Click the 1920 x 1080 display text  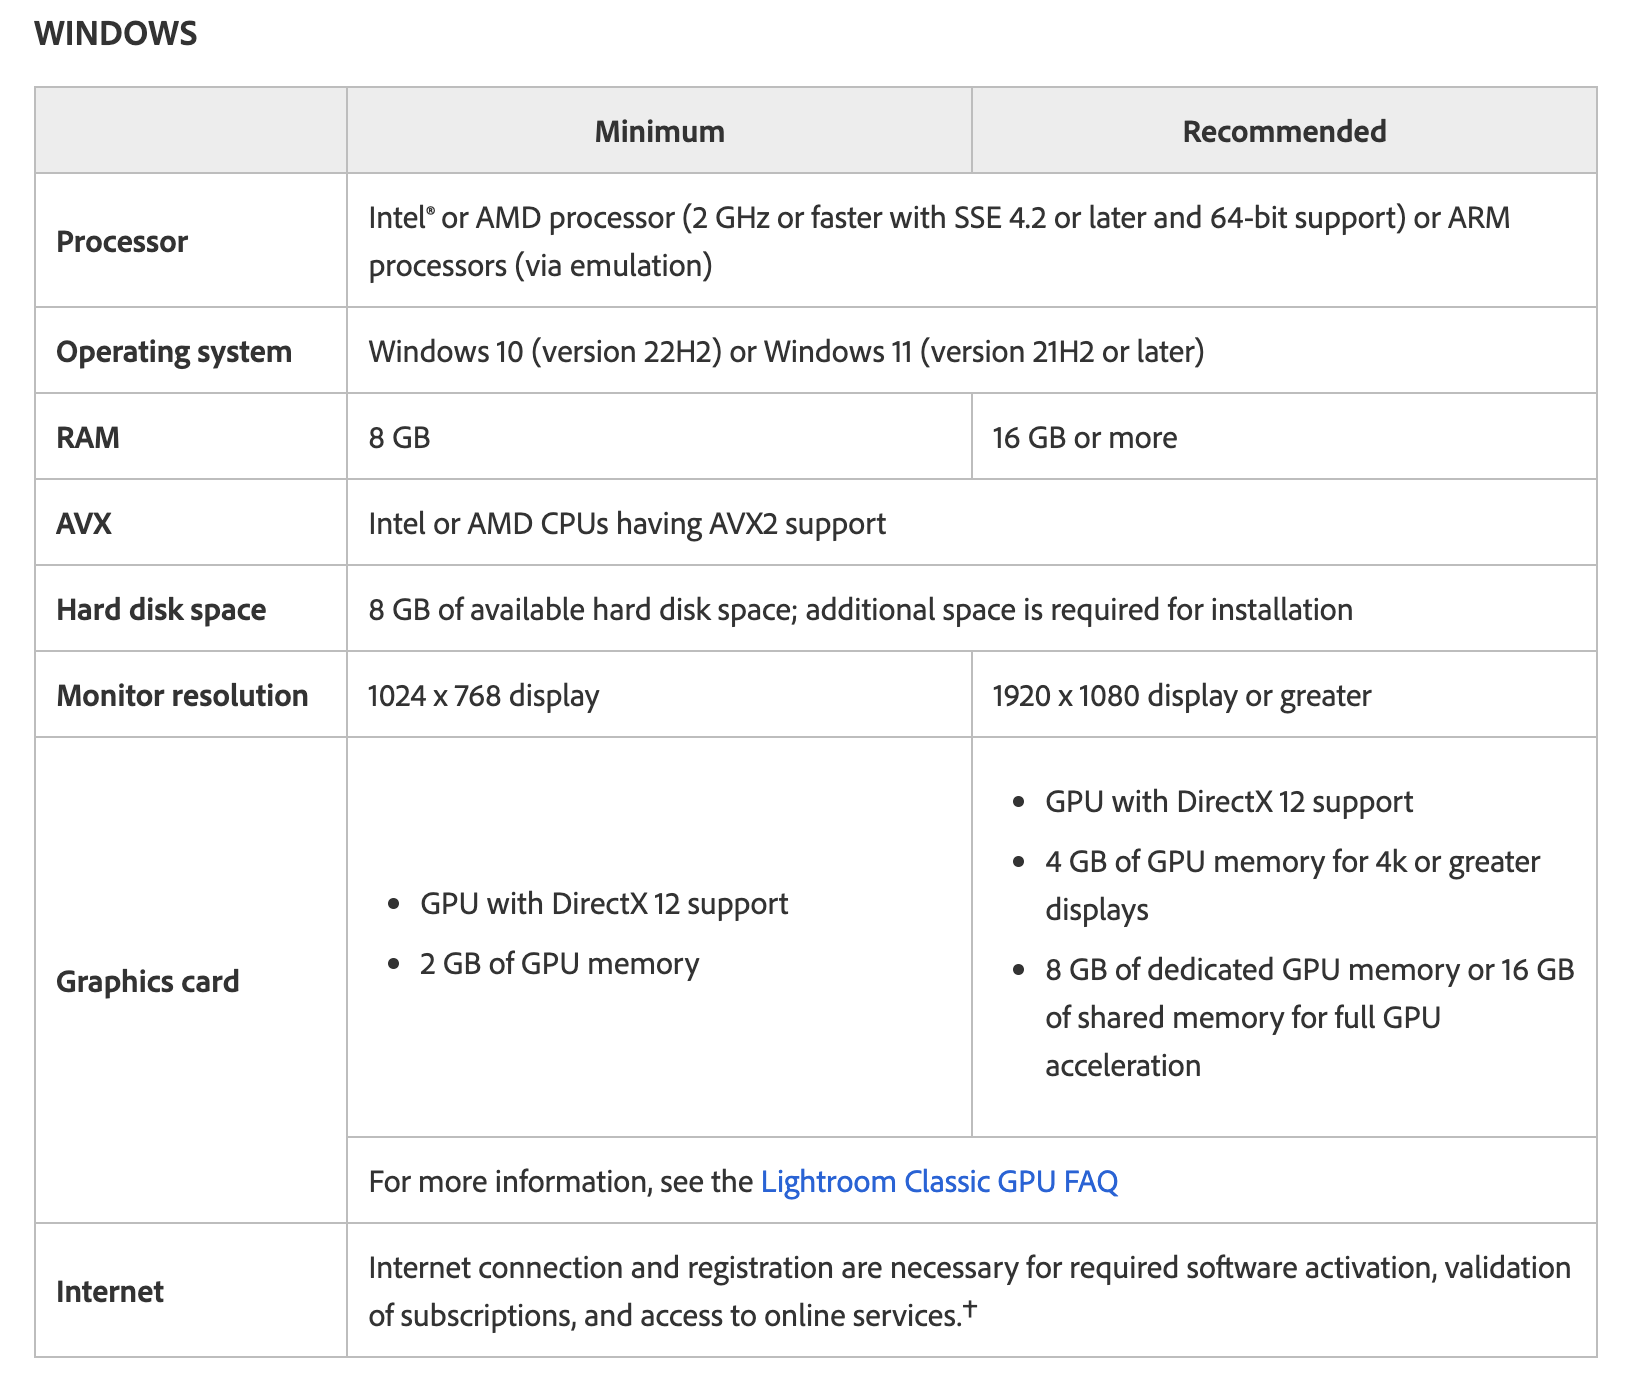1181,695
